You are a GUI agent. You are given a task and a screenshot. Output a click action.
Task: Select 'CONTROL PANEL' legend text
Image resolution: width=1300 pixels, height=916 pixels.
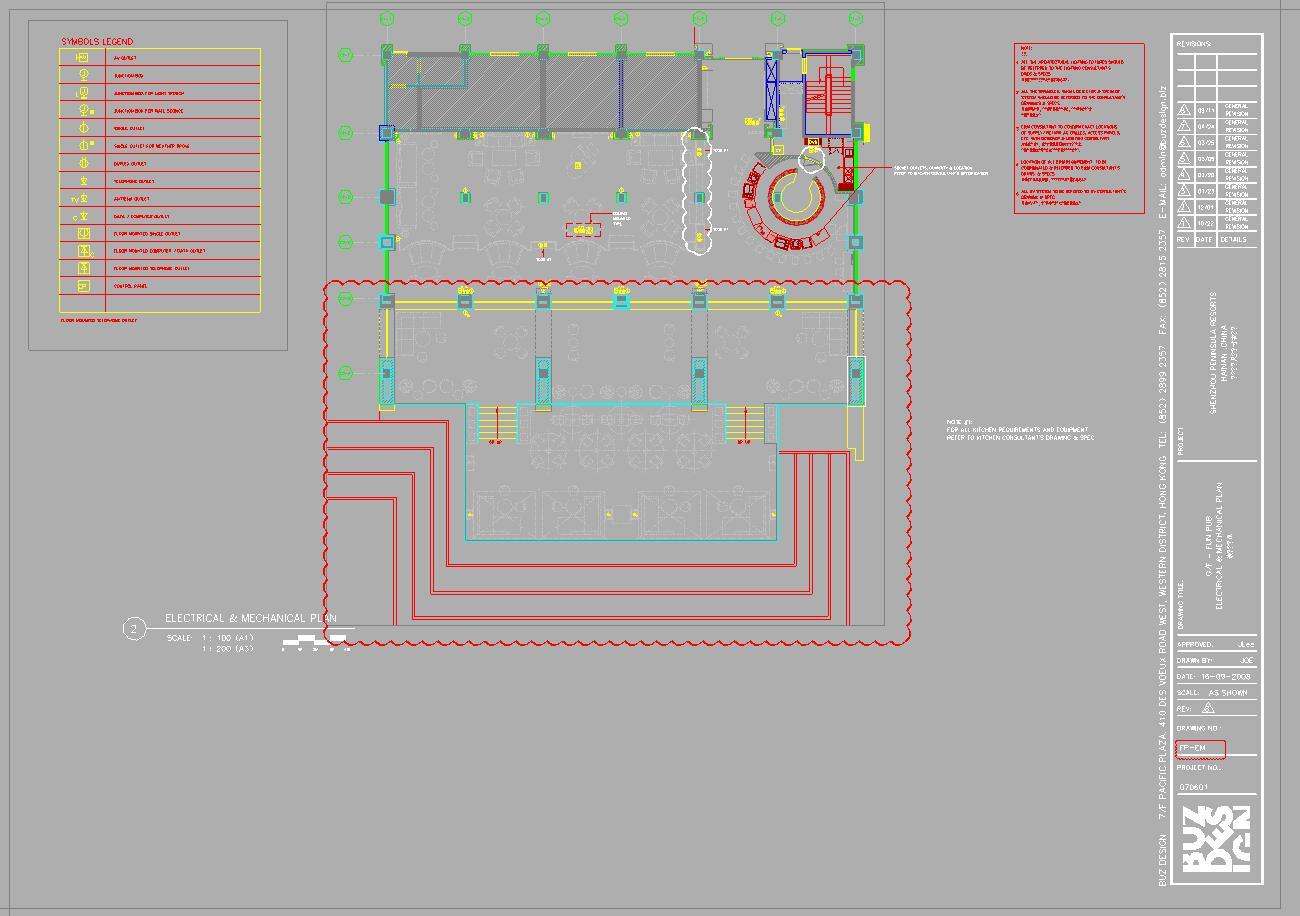[x=130, y=286]
